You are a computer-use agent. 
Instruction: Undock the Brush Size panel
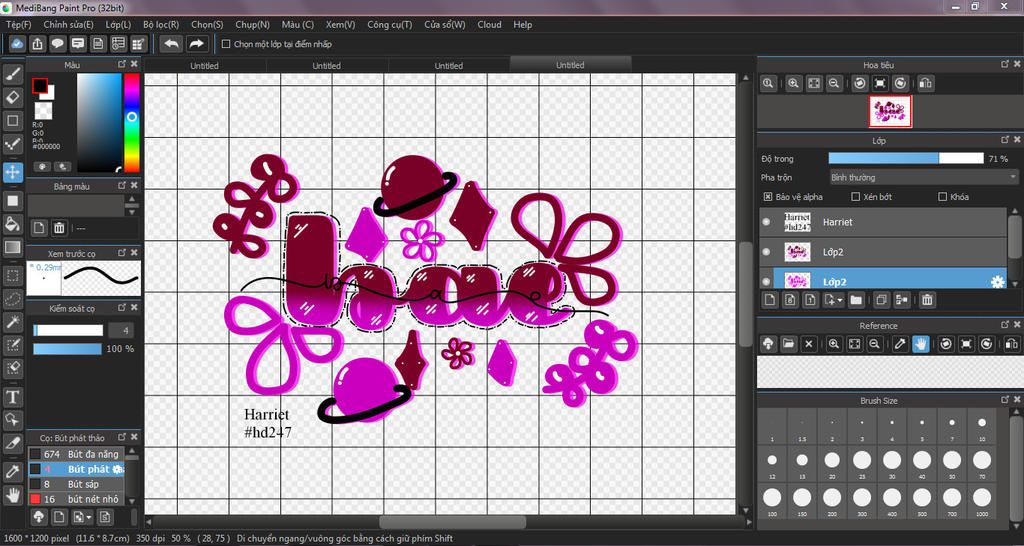(1005, 399)
